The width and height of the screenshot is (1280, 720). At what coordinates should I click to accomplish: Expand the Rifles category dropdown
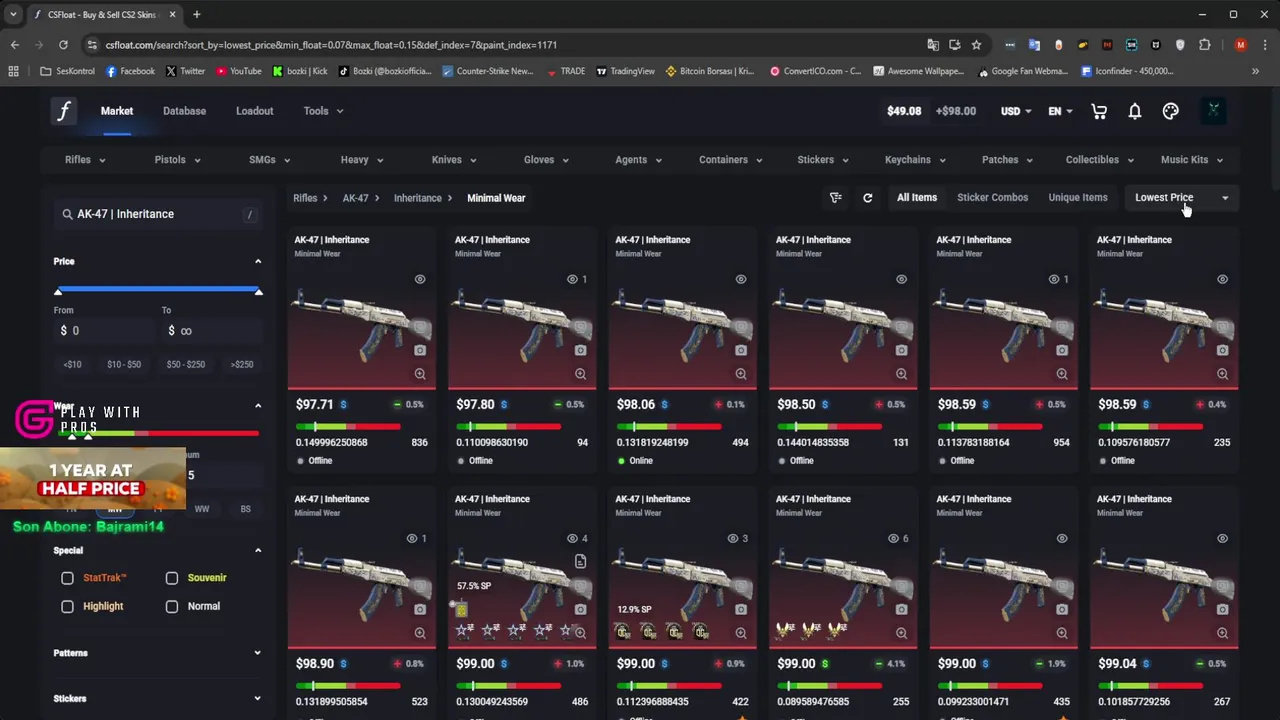[x=85, y=160]
